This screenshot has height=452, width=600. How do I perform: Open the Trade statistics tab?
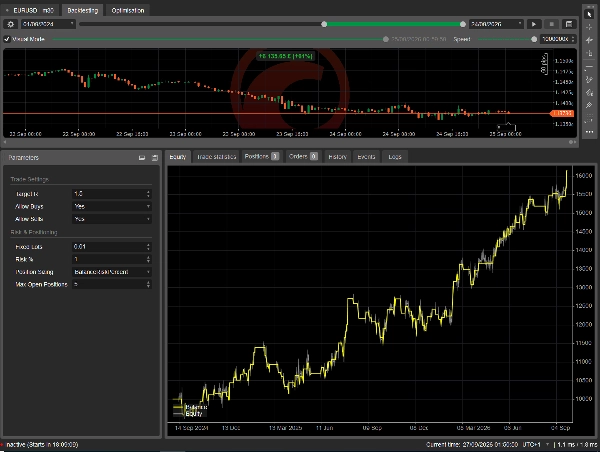tap(217, 157)
